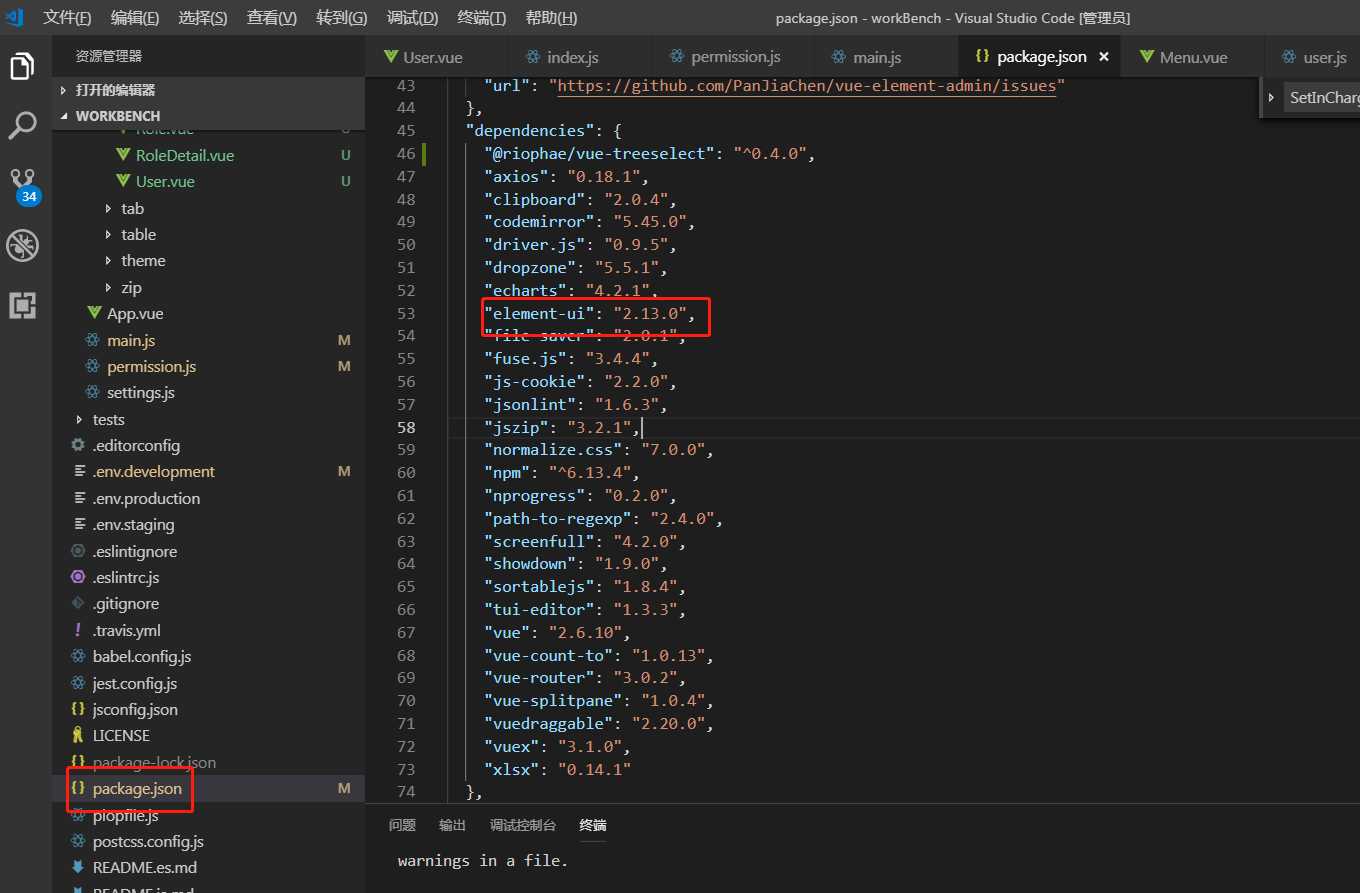Click the icon beside .travis.yml
Viewport: 1360px width, 893px height.
(78, 630)
